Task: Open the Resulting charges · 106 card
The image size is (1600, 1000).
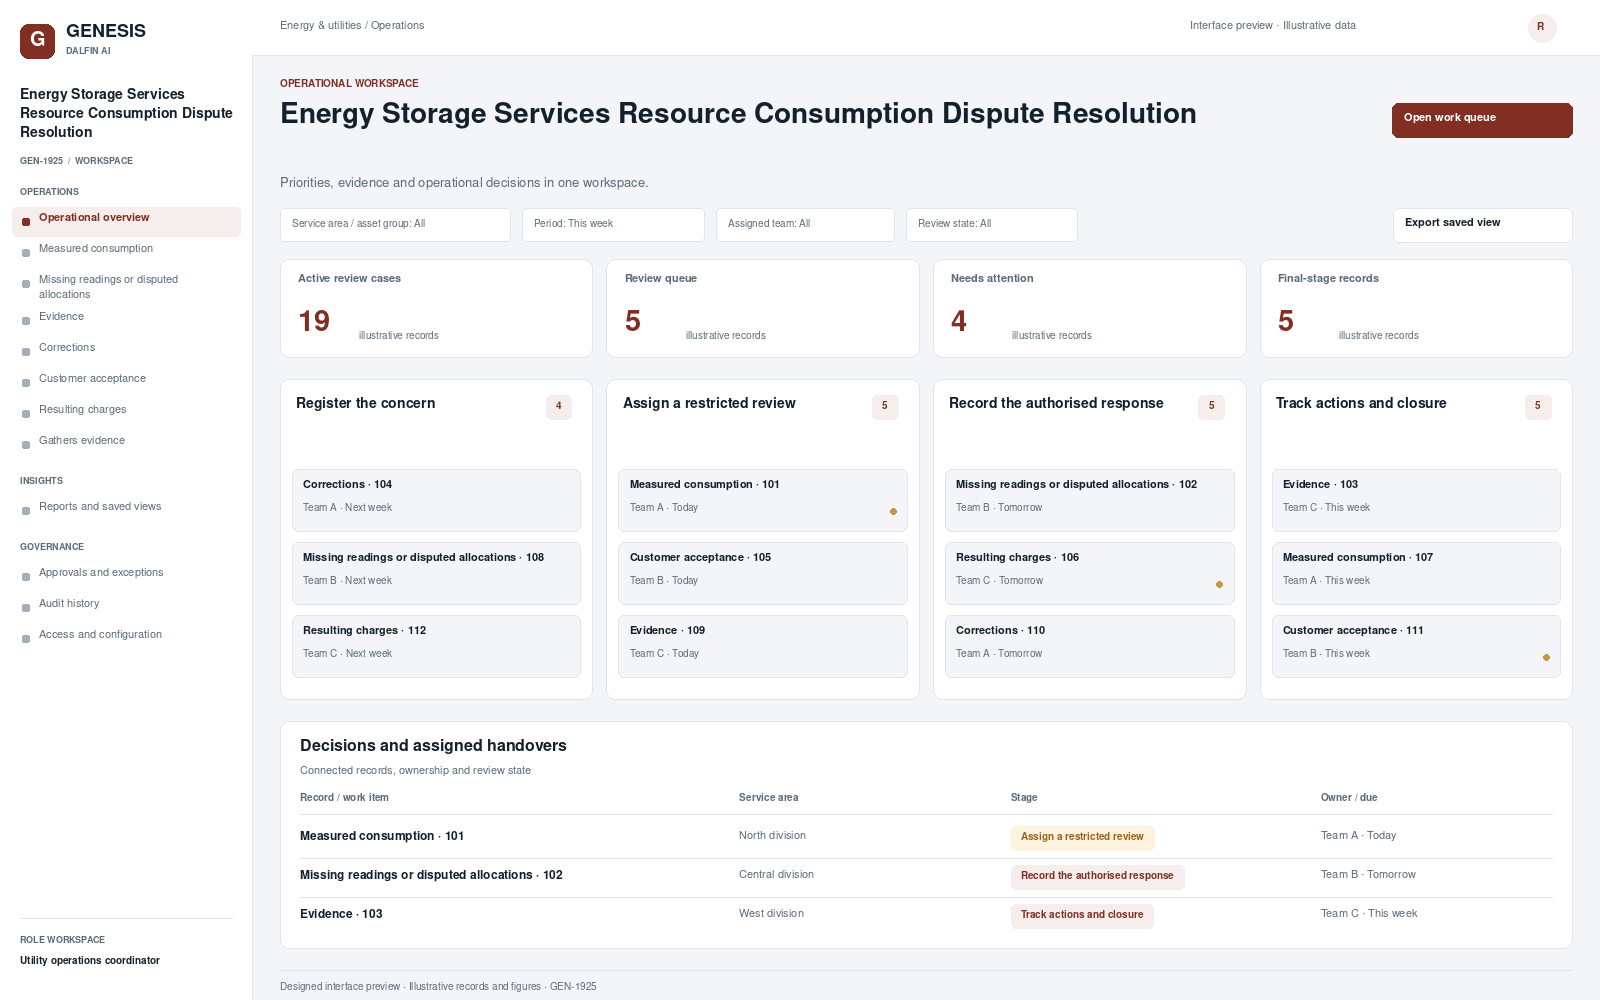Action: (1090, 573)
